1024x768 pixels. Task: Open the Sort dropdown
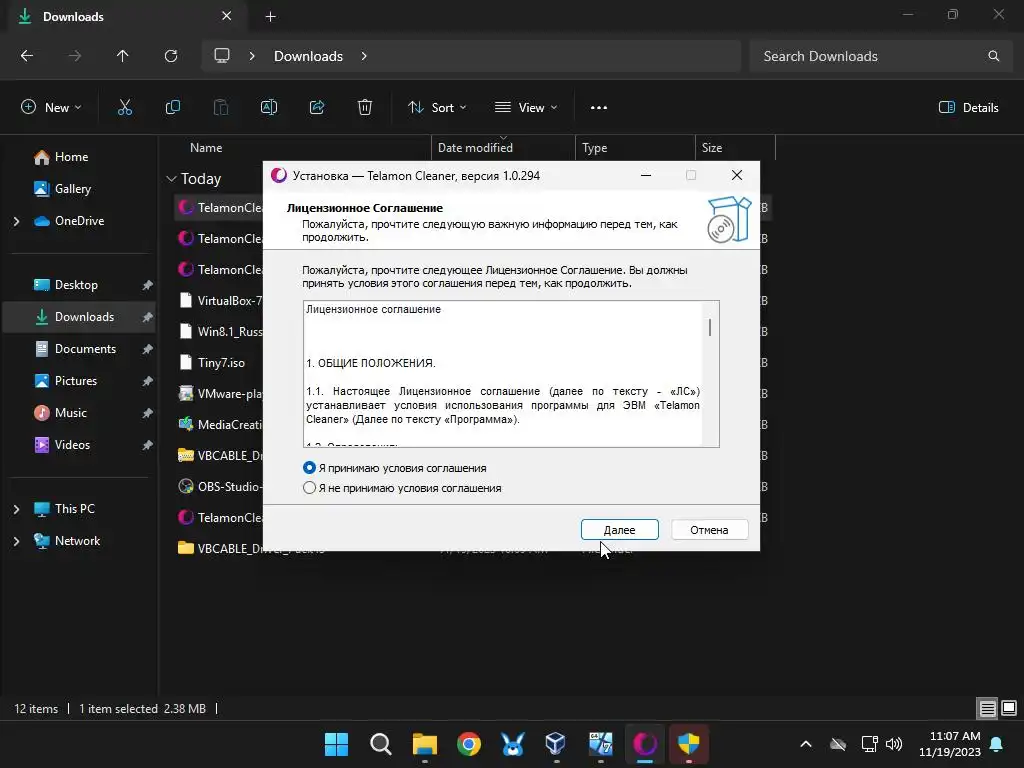(x=437, y=107)
